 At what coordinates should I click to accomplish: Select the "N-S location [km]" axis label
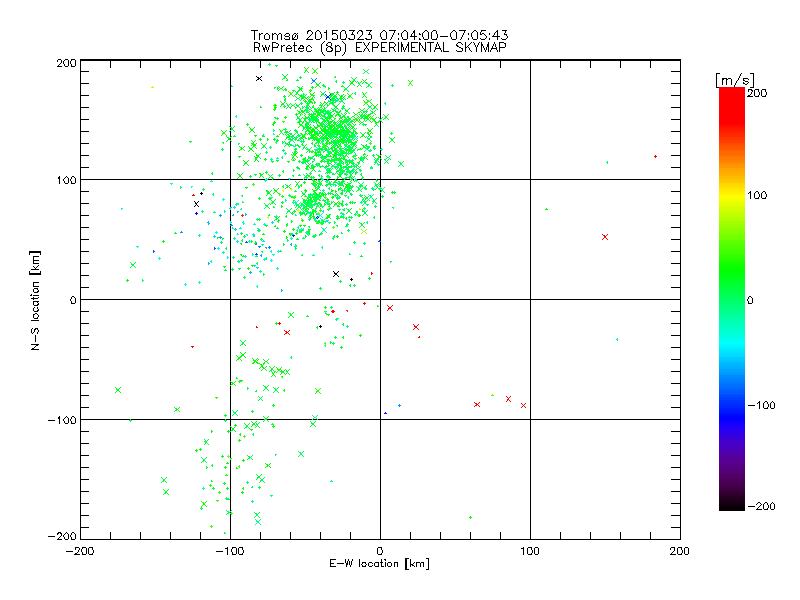[x=35, y=301]
